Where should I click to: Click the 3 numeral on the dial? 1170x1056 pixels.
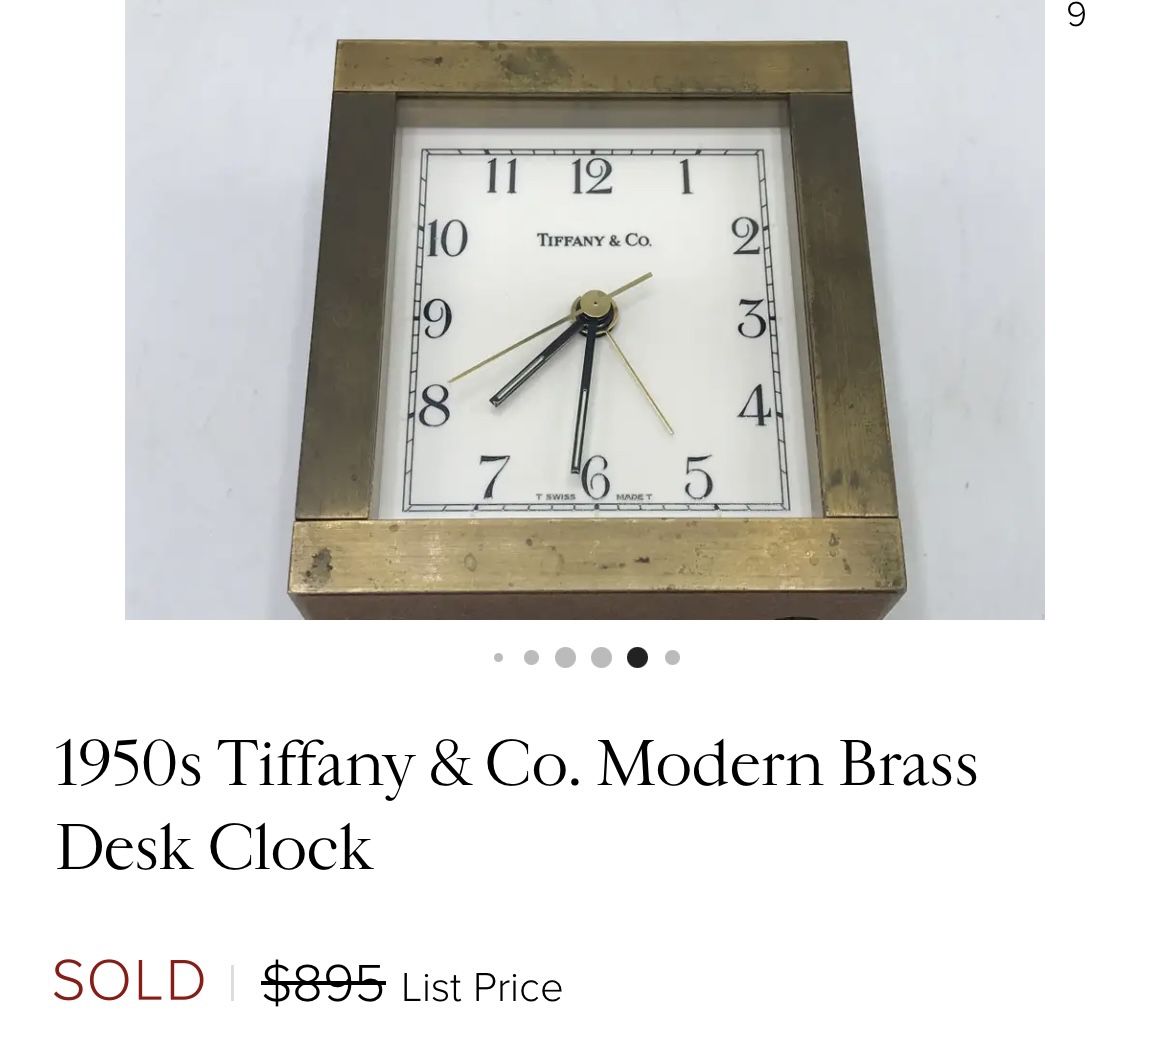[x=751, y=319]
